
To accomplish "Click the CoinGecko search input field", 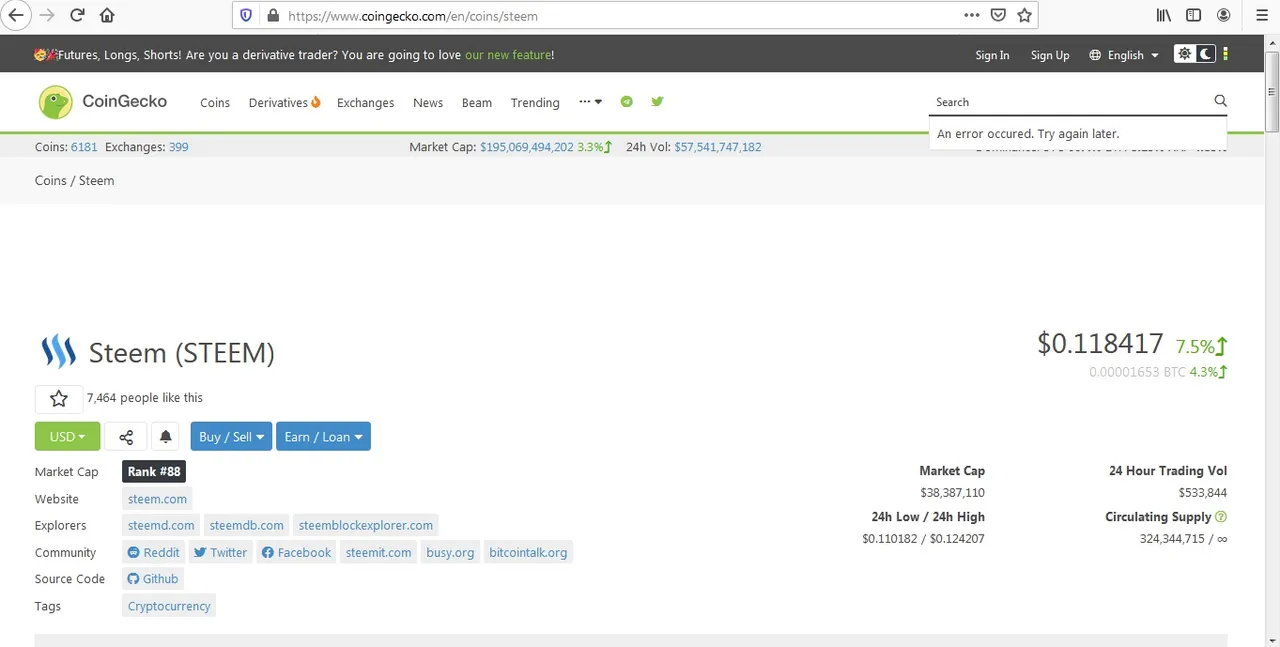I will click(x=1070, y=102).
